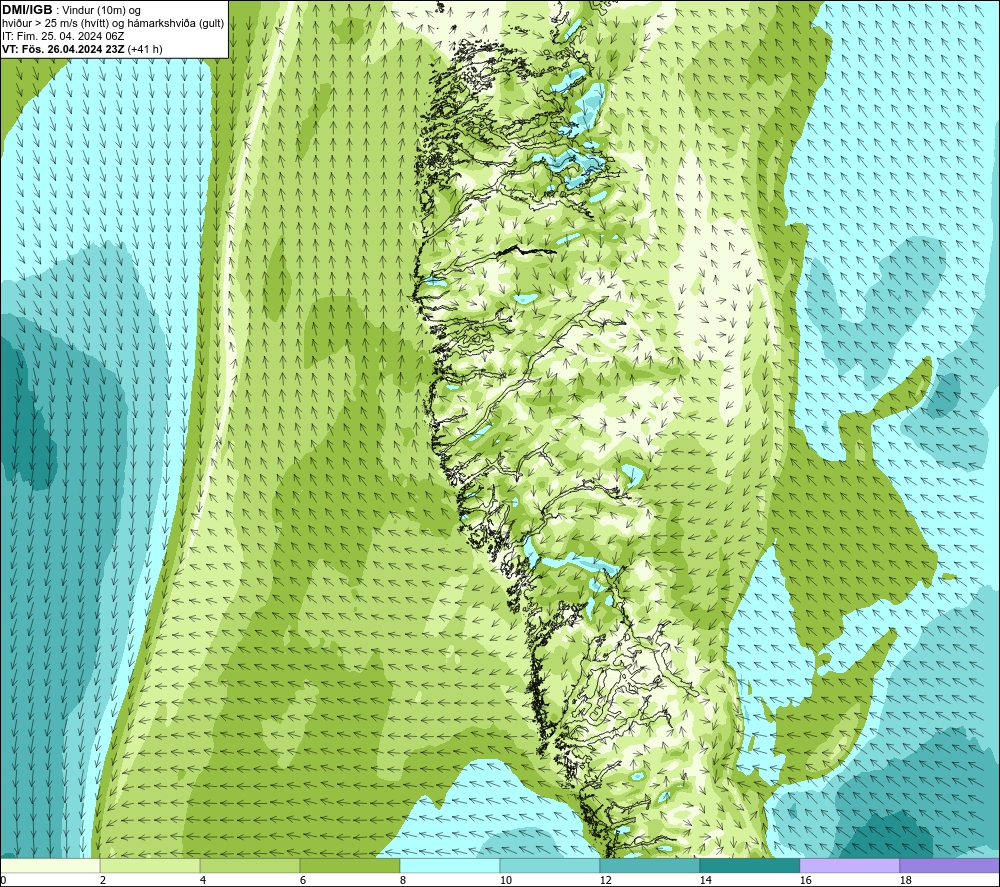This screenshot has width=1000, height=887.
Task: Click the "hviður > 25 m/s" legend line
Action: click(113, 24)
